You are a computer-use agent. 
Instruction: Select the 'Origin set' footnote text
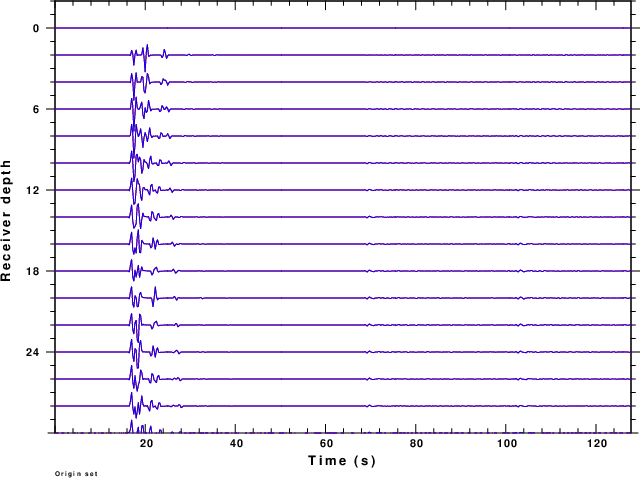tap(76, 474)
